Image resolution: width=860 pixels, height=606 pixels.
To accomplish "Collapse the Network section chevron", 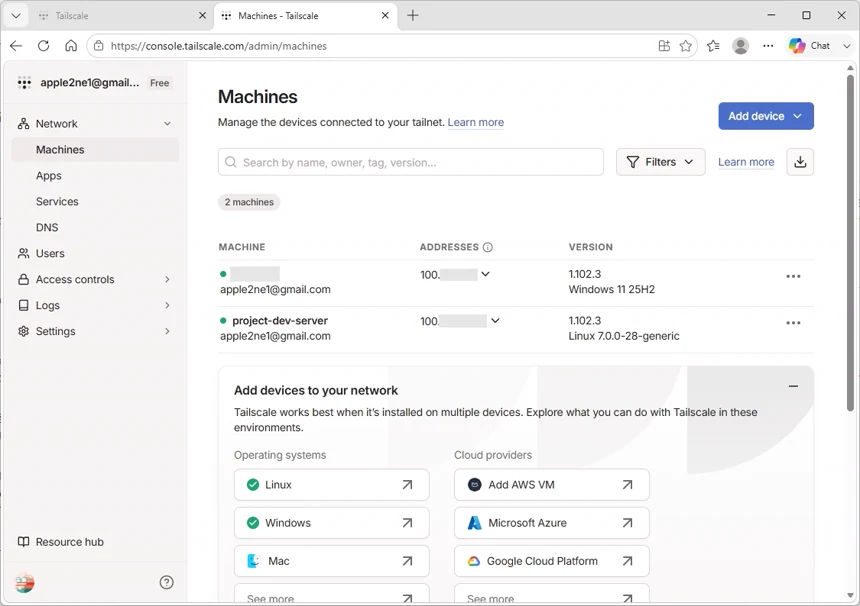I will pos(167,124).
